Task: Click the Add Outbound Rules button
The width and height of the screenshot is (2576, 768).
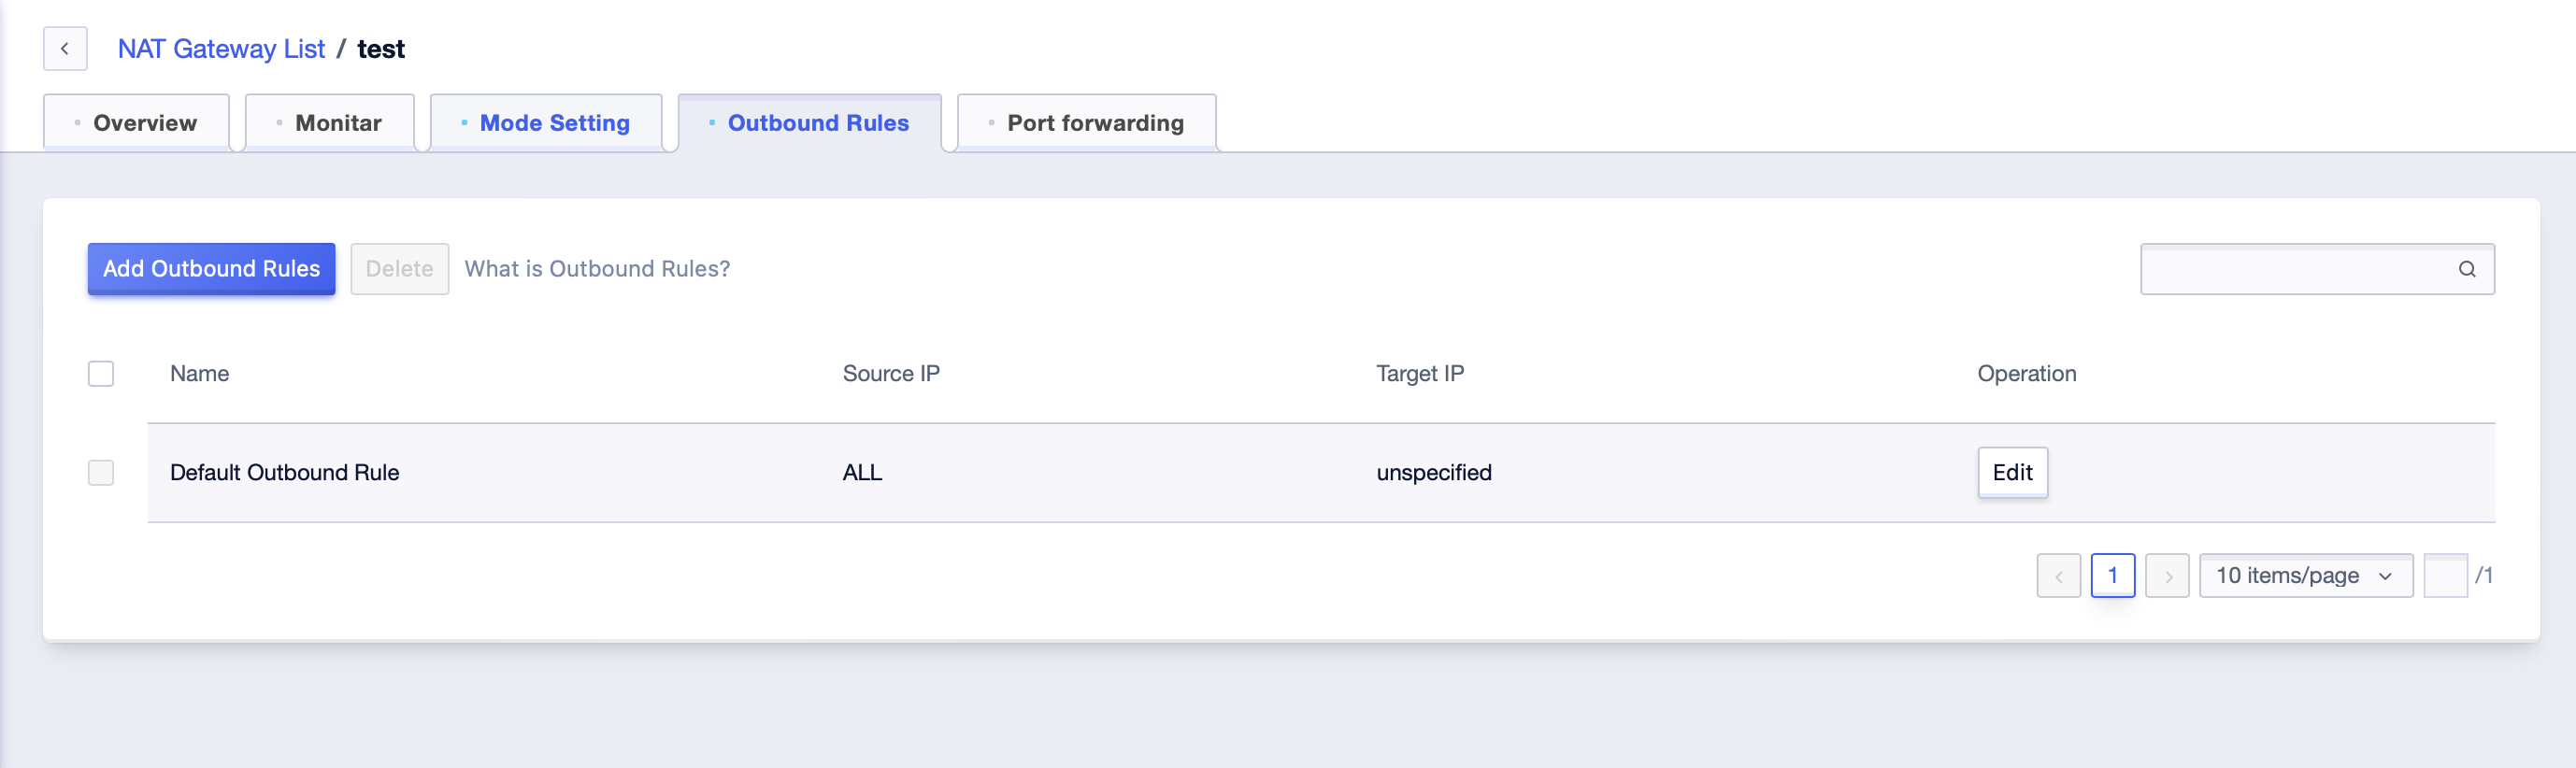Action: pyautogui.click(x=211, y=269)
